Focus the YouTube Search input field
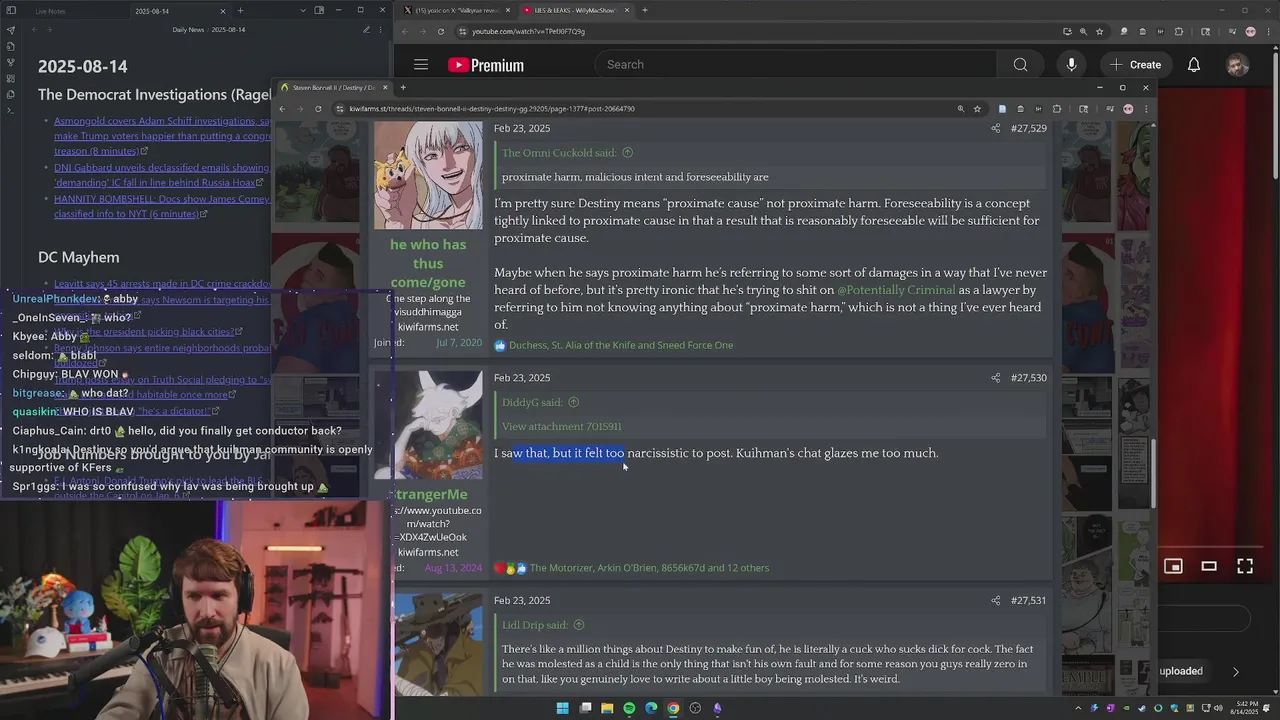The height and width of the screenshot is (720, 1280). pyautogui.click(x=796, y=65)
